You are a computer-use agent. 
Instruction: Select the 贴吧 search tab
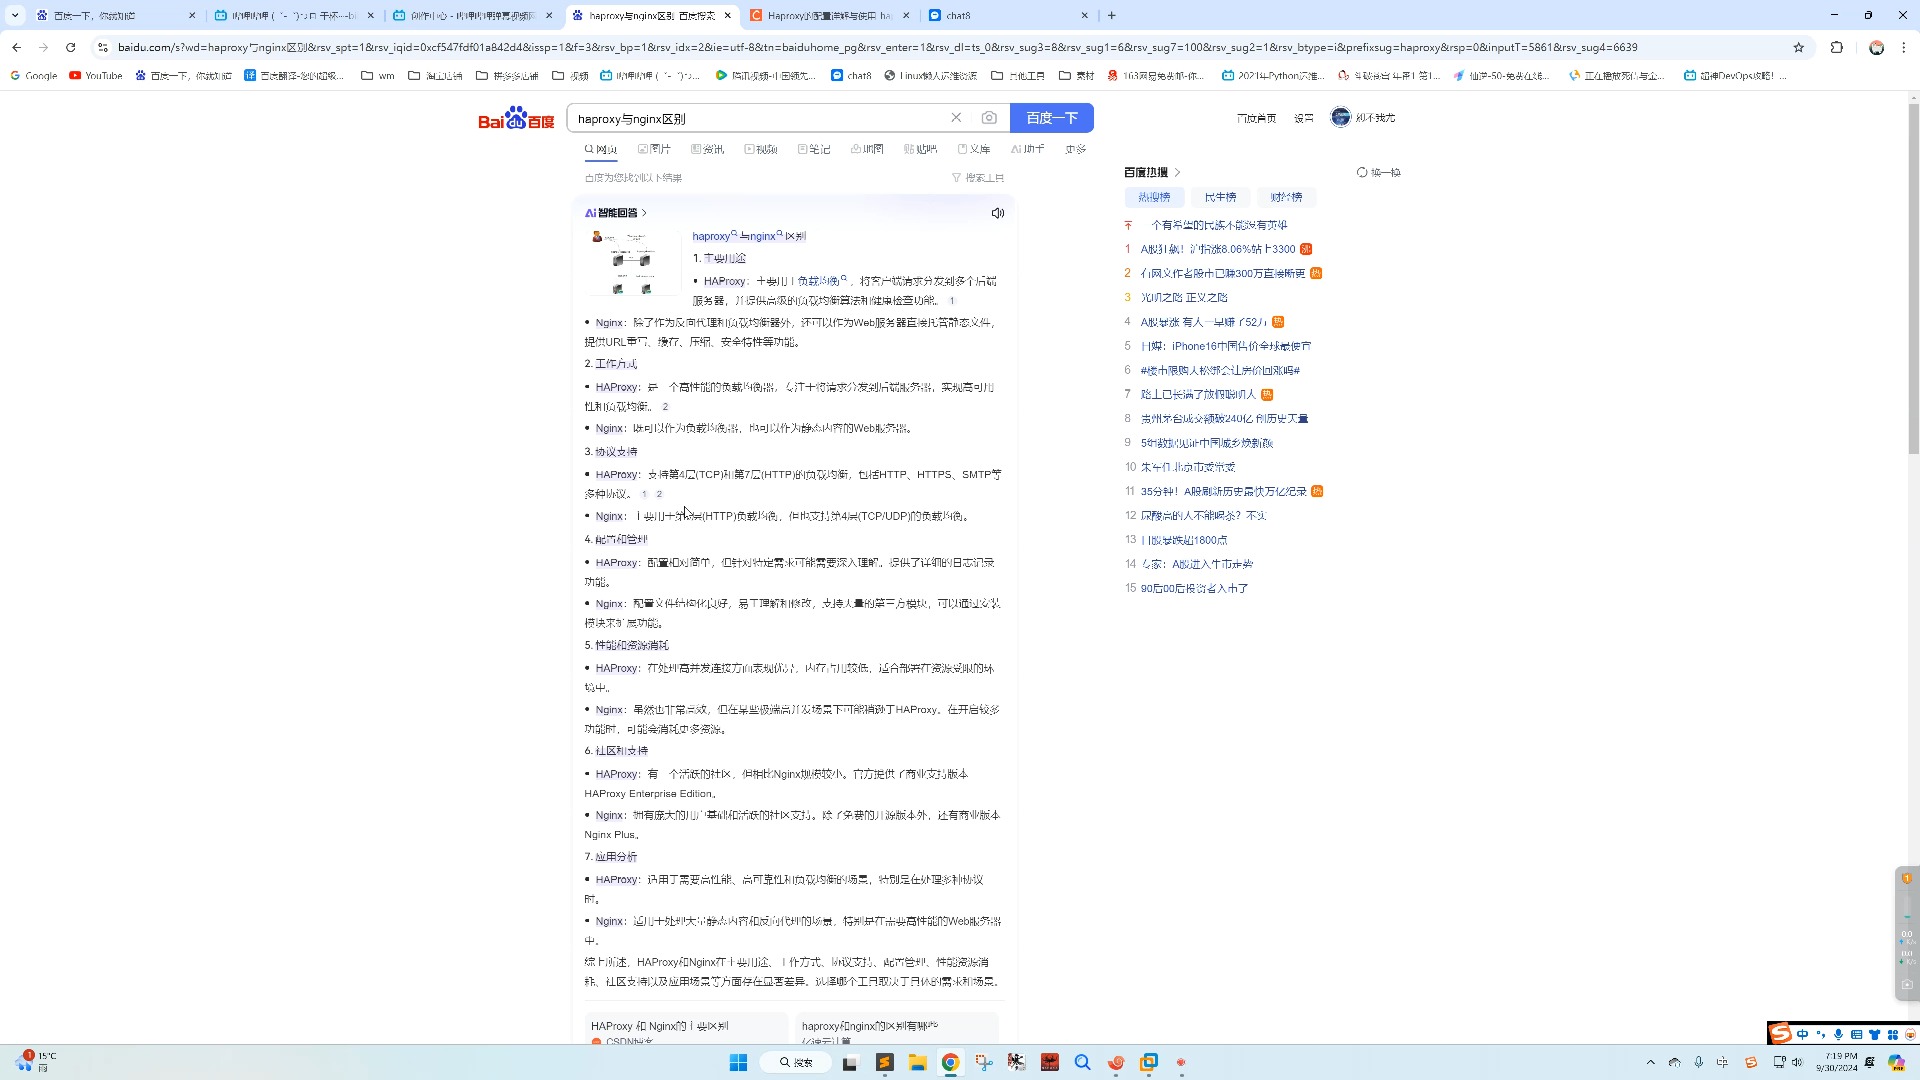921,149
